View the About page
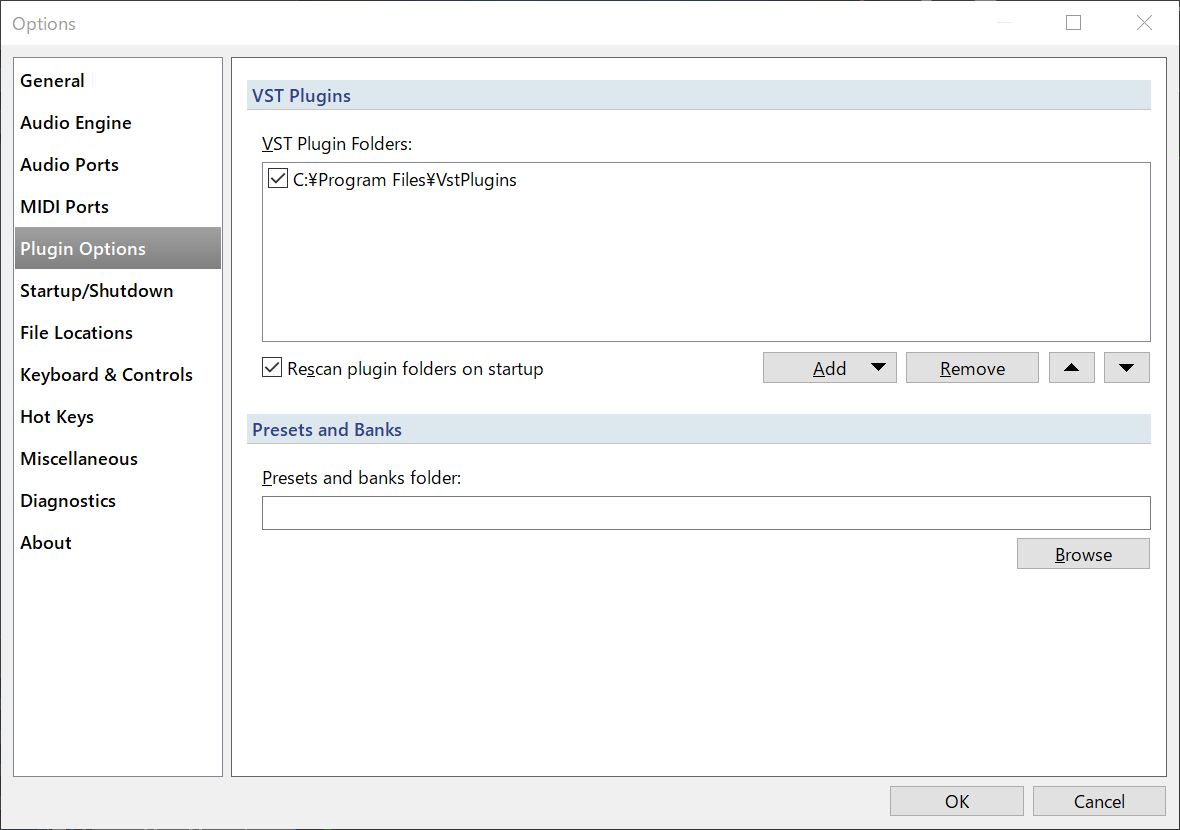The image size is (1180, 830). (46, 543)
